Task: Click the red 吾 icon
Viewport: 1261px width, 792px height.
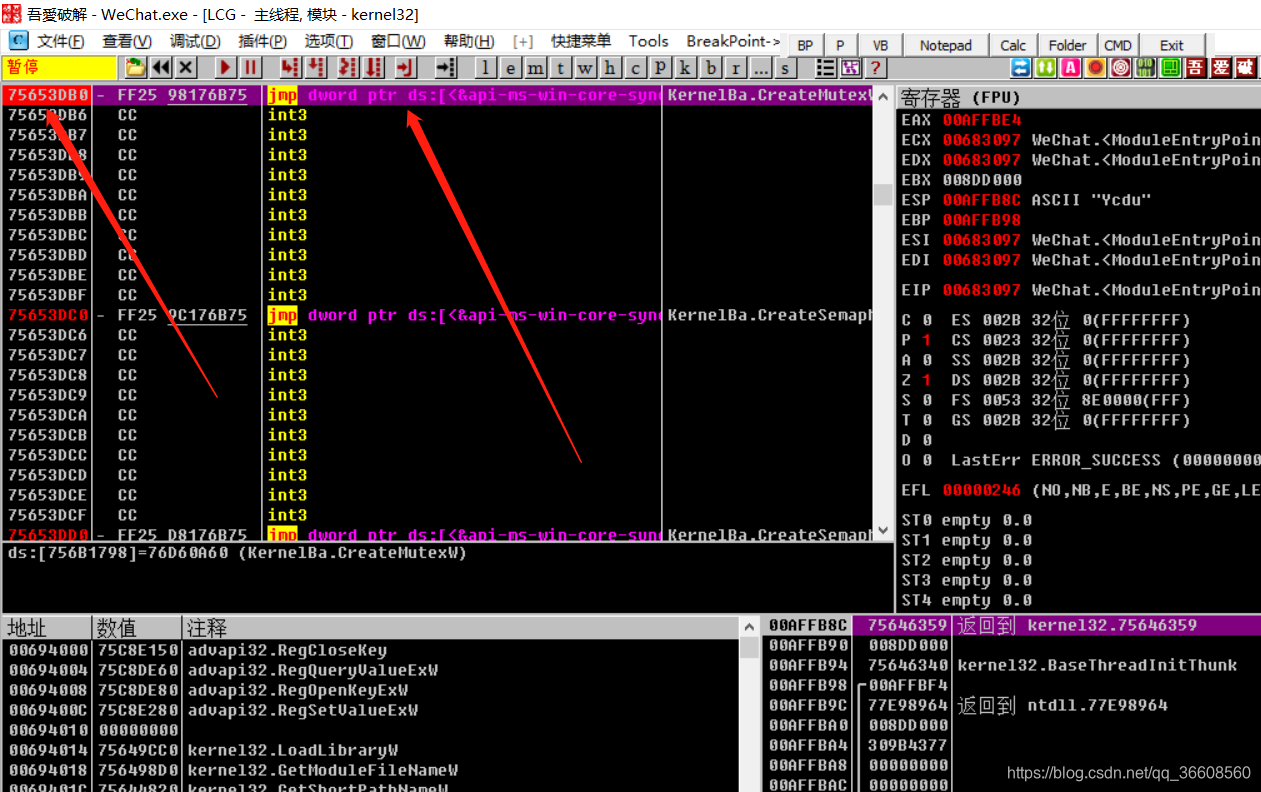Action: click(1196, 68)
